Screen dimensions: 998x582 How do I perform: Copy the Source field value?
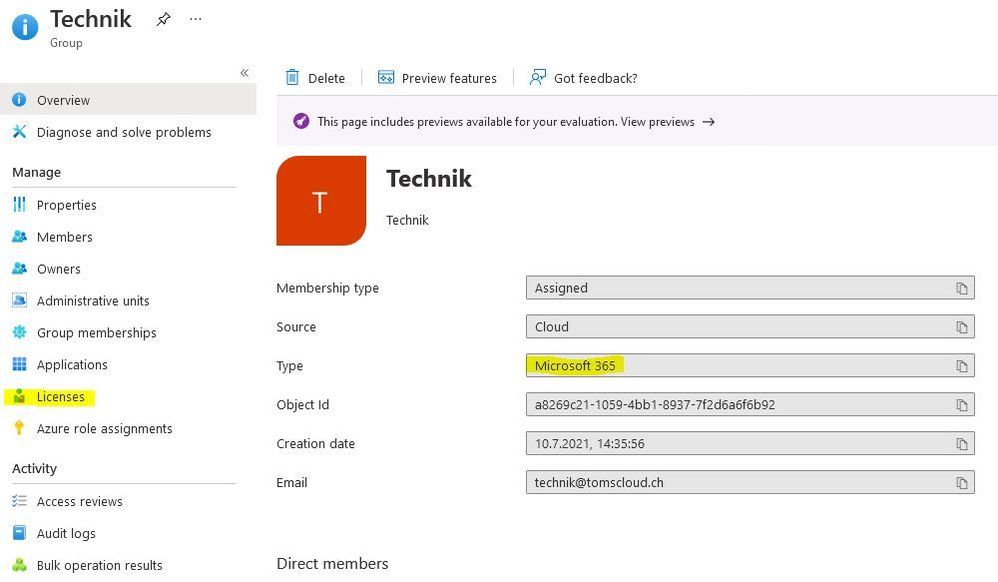tap(961, 327)
